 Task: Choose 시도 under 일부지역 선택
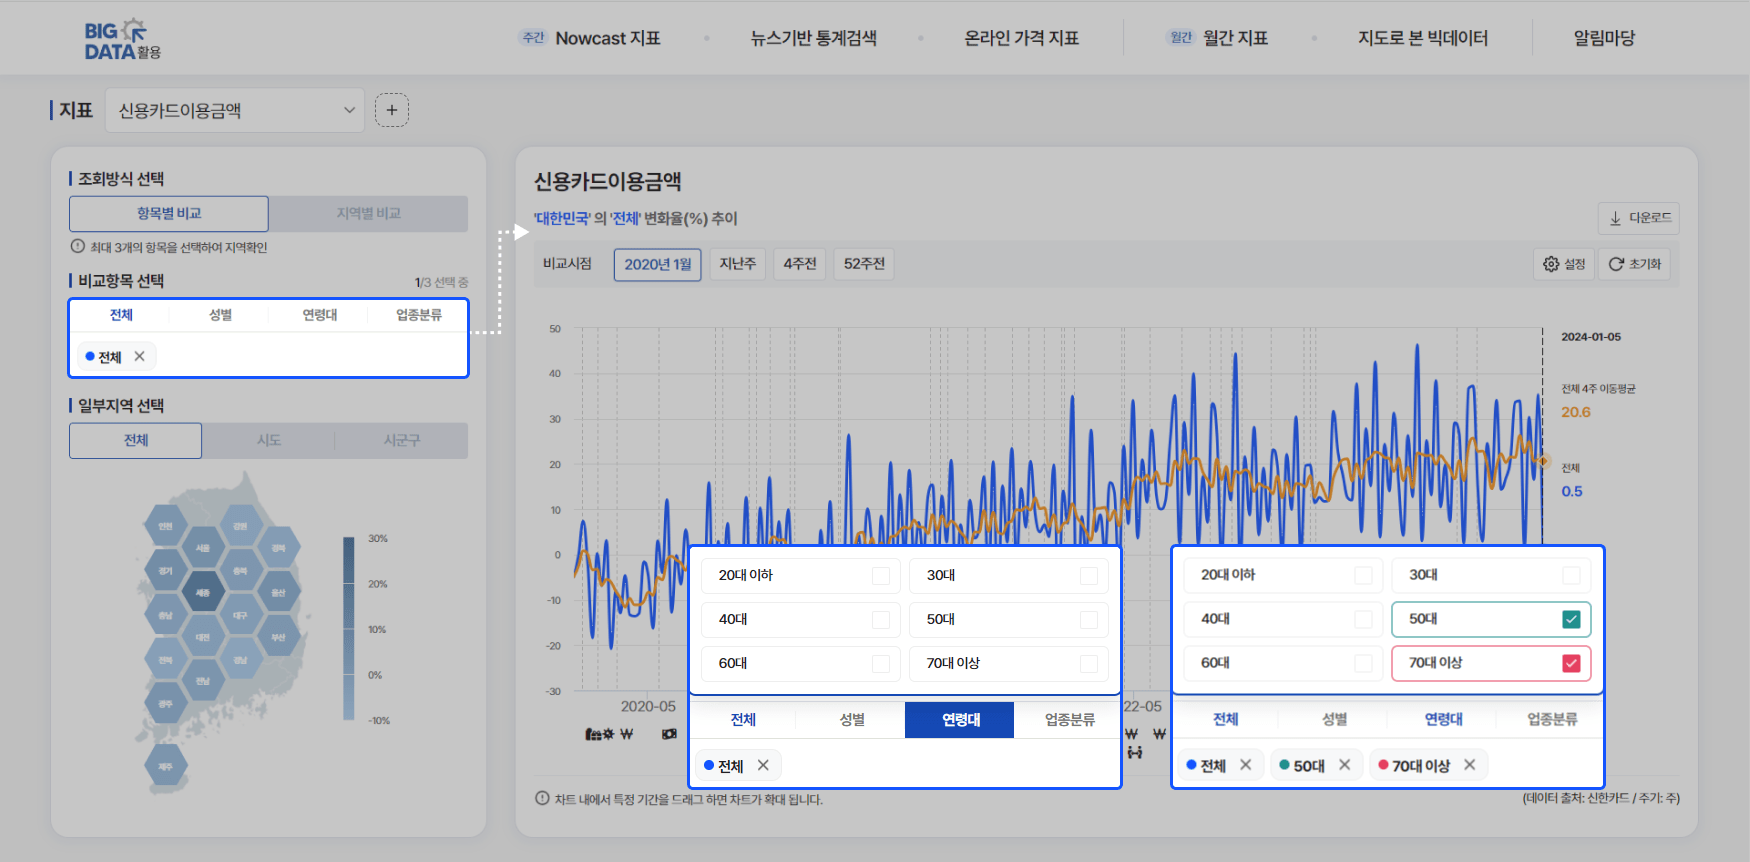point(269,440)
